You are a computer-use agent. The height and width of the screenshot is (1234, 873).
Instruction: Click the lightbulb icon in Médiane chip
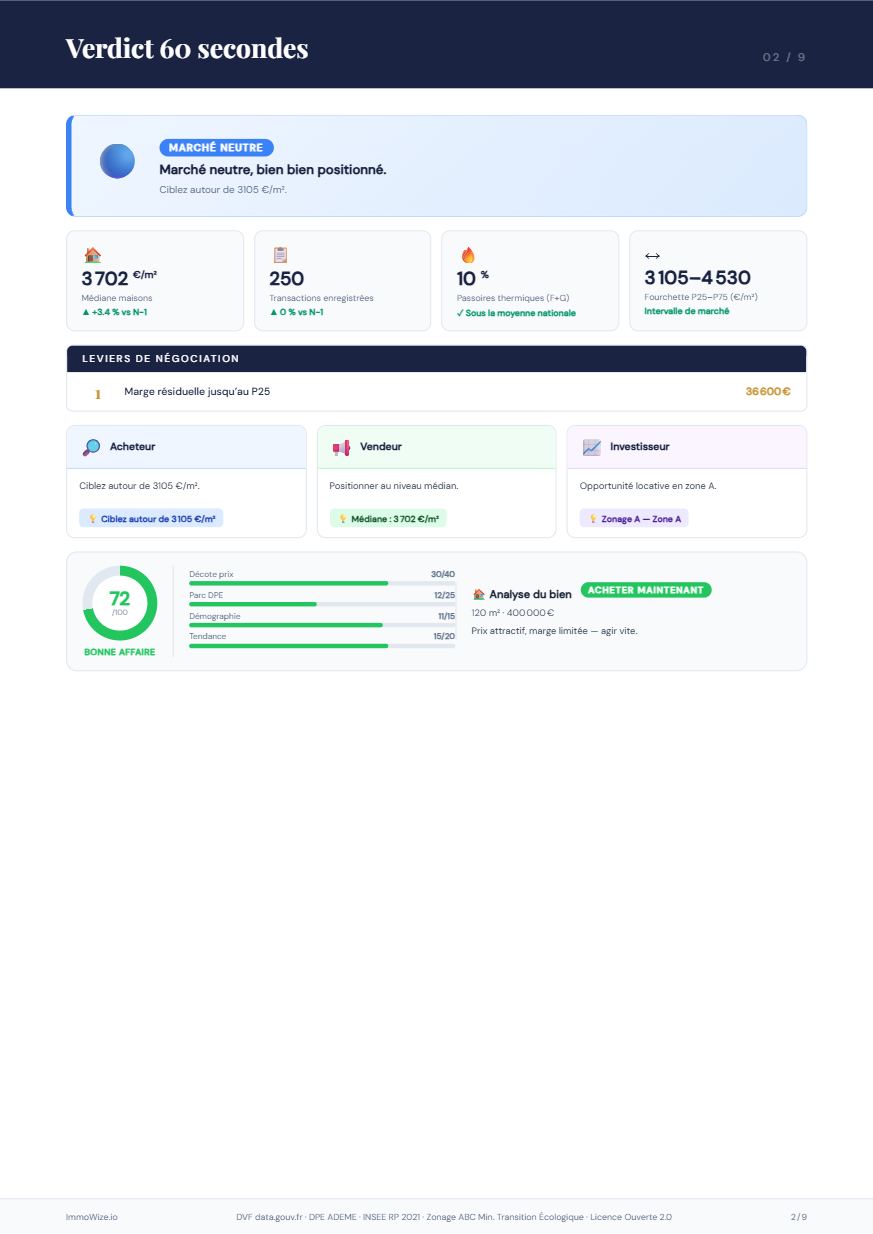point(342,519)
